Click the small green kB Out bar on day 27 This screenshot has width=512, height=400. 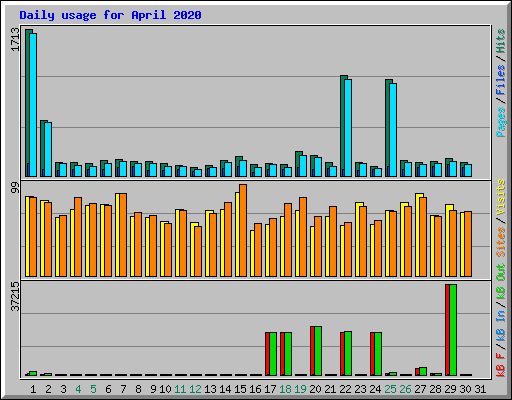(x=423, y=371)
